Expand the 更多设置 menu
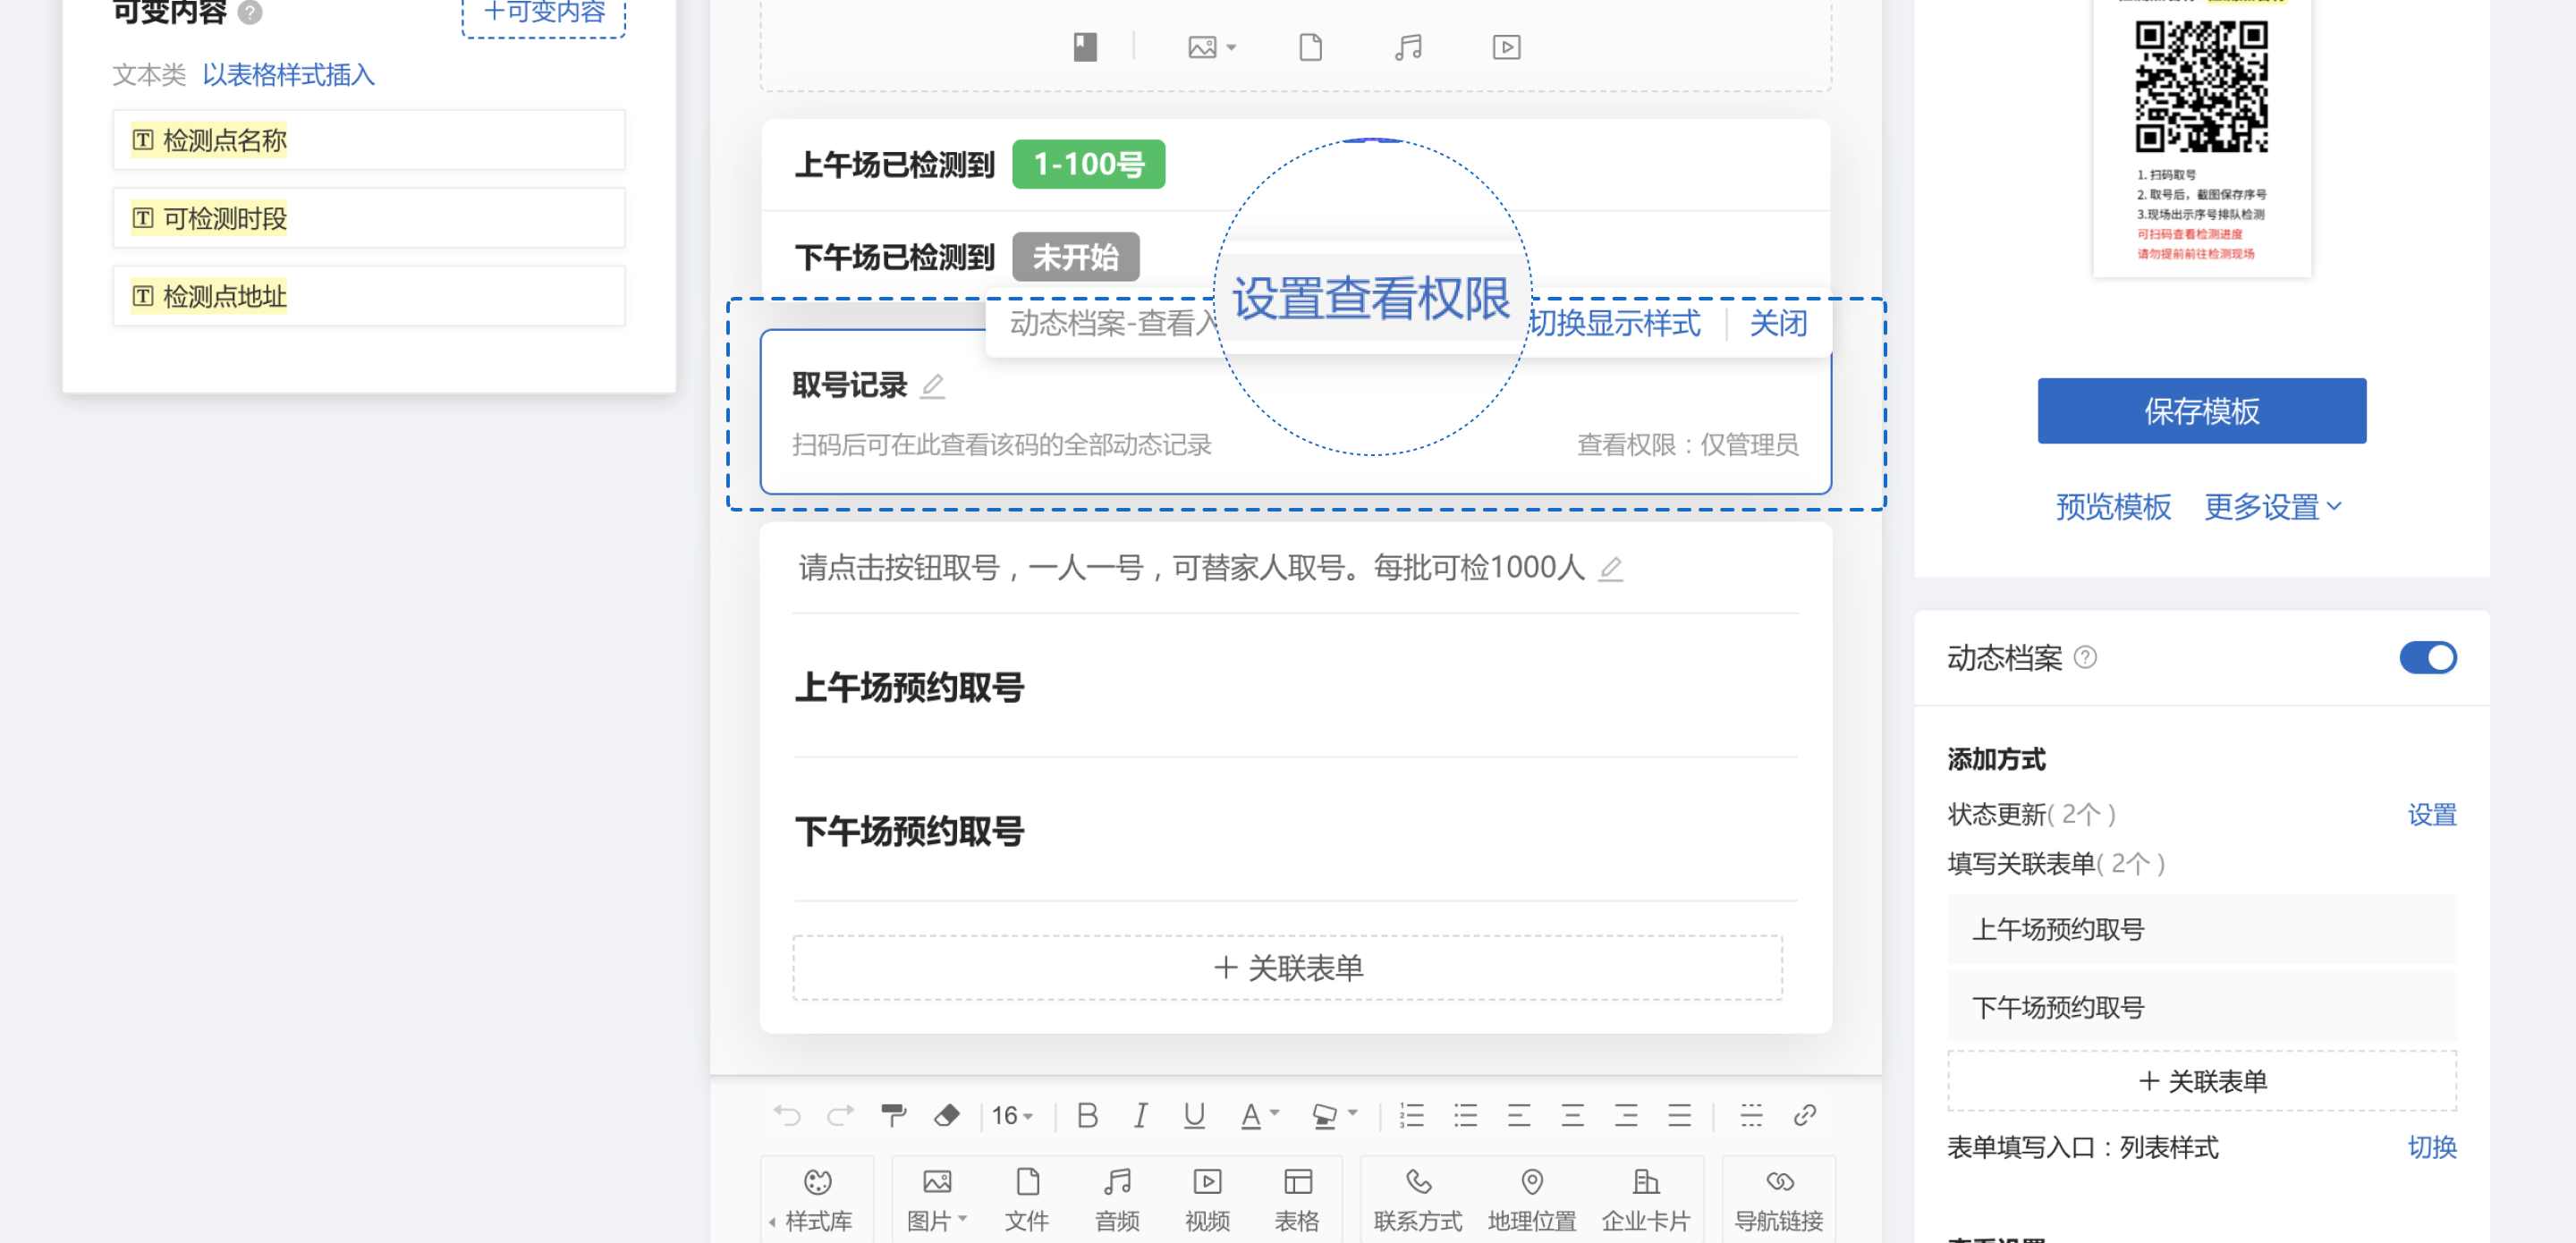This screenshot has width=2576, height=1243. coord(2272,507)
